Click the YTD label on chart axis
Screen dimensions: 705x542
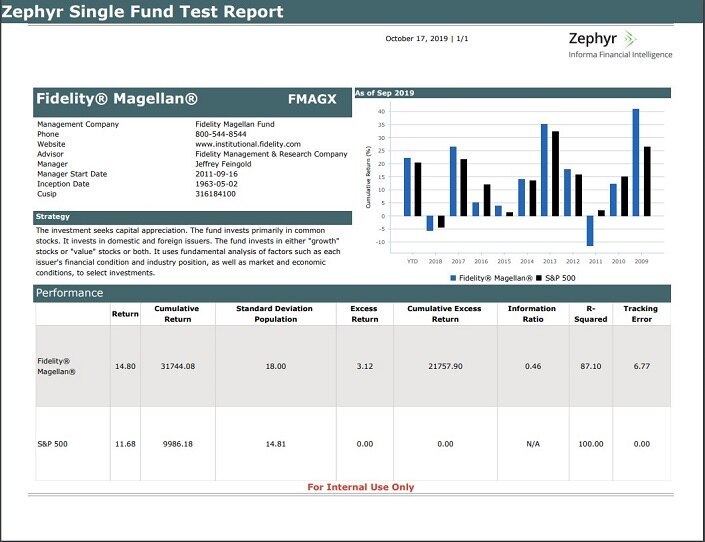412,261
